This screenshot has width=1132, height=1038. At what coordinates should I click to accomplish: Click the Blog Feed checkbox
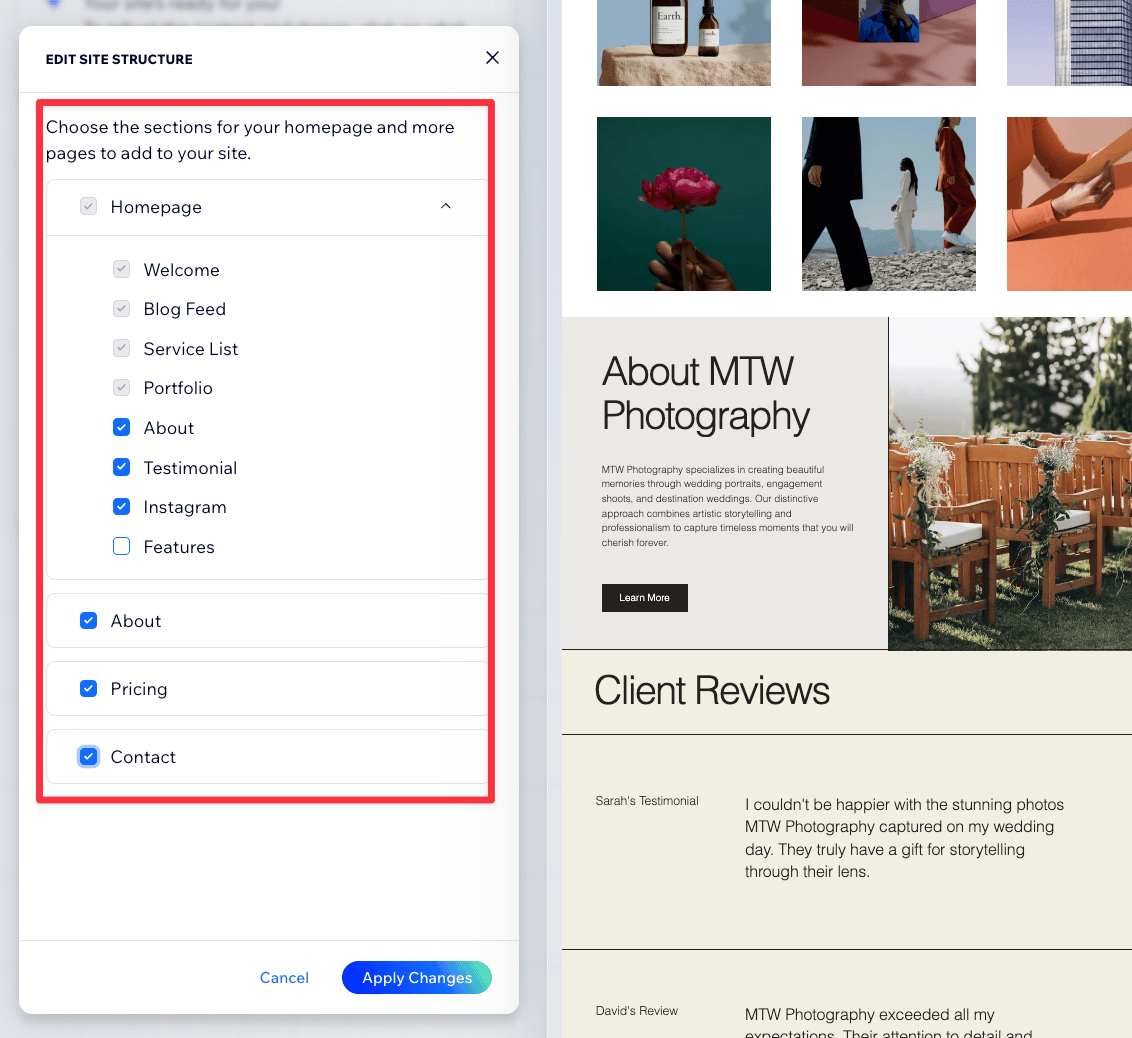click(x=121, y=309)
